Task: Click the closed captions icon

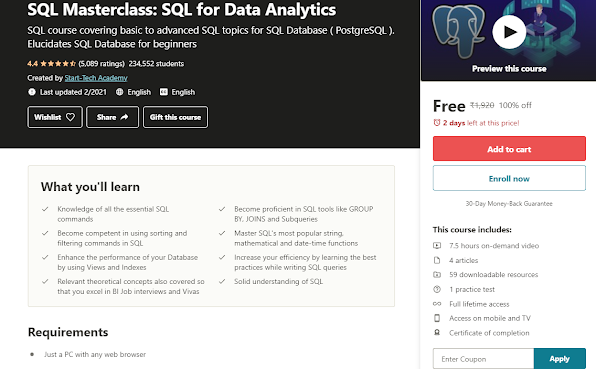Action: tap(163, 92)
